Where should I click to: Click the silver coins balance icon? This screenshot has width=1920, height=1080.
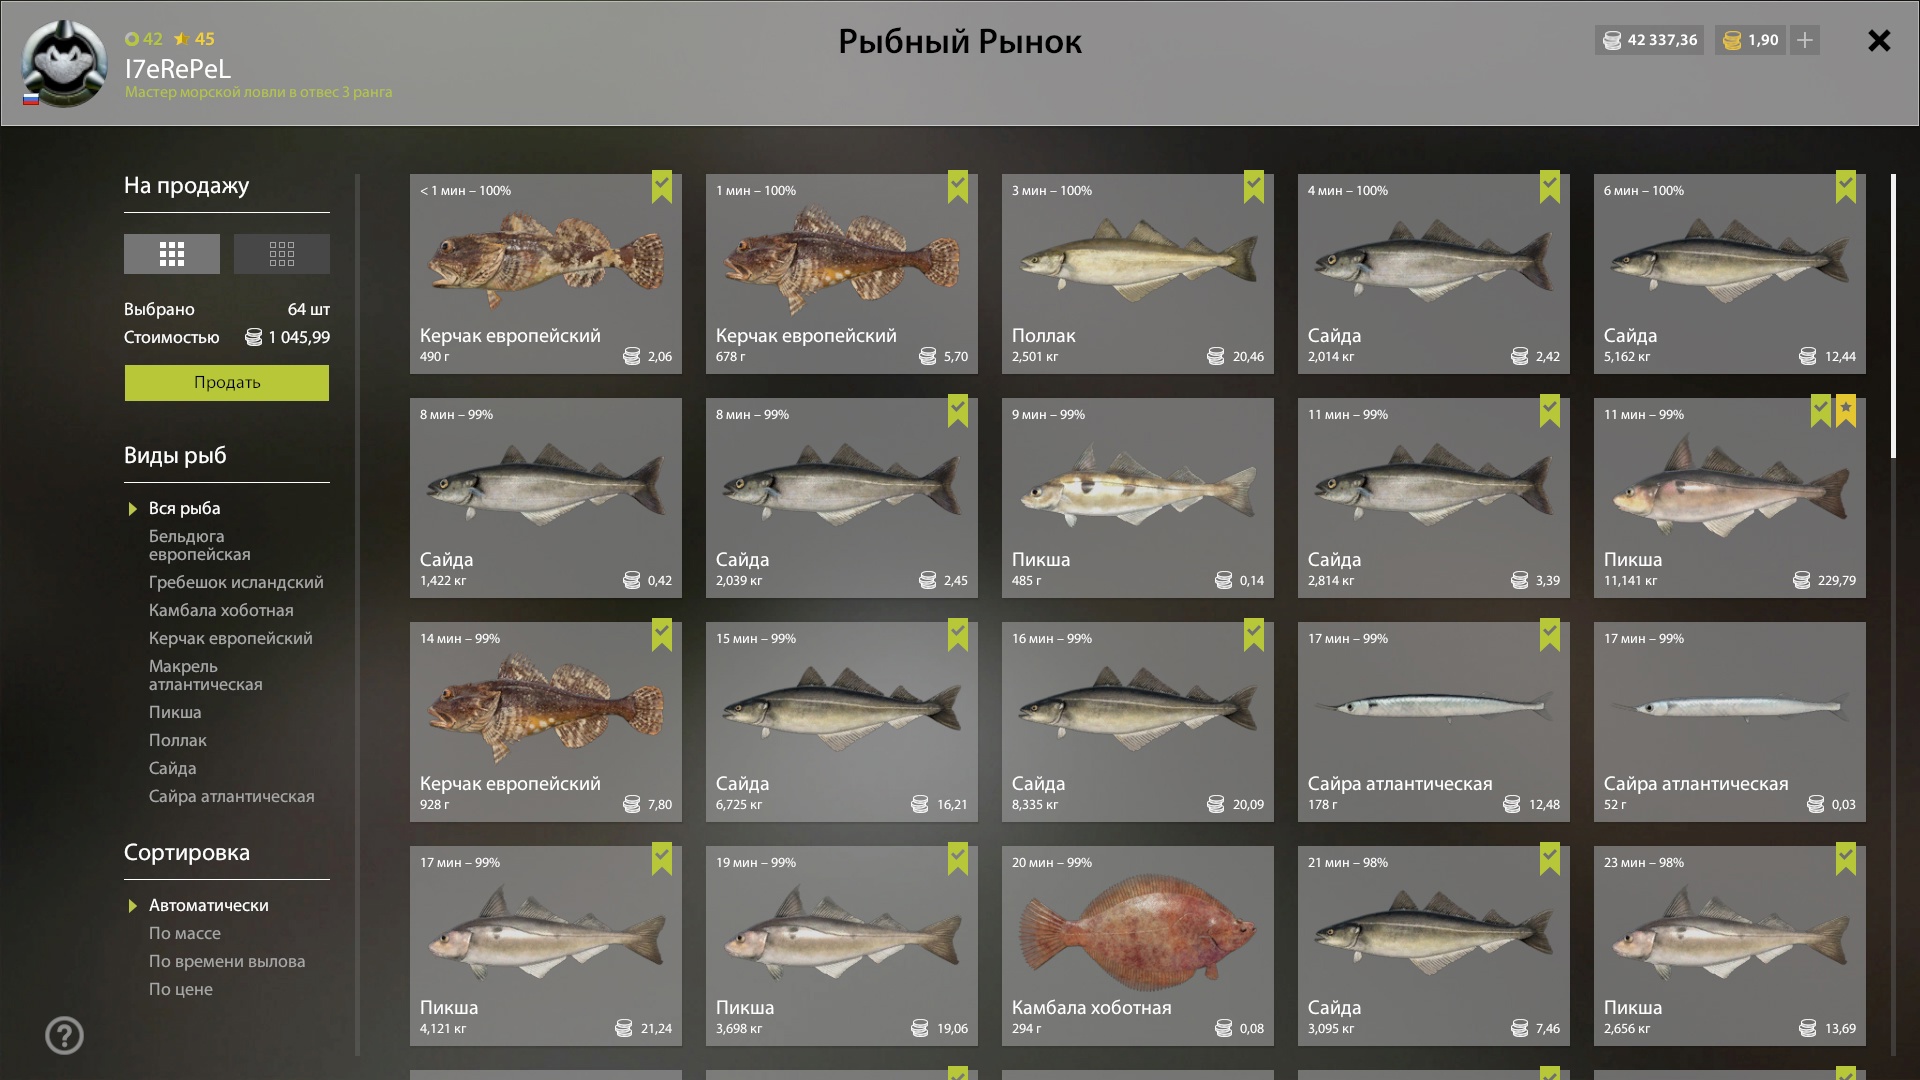point(1612,40)
